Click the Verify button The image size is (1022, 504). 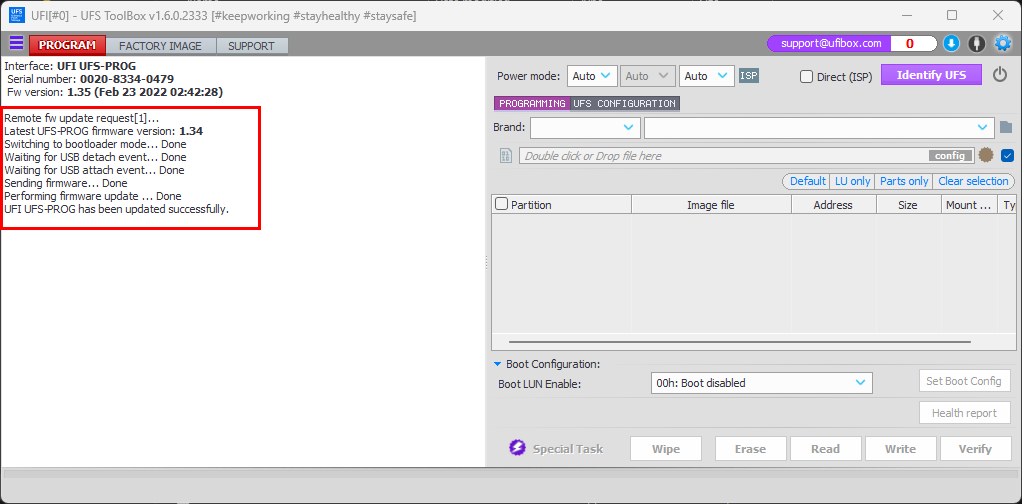tap(975, 449)
